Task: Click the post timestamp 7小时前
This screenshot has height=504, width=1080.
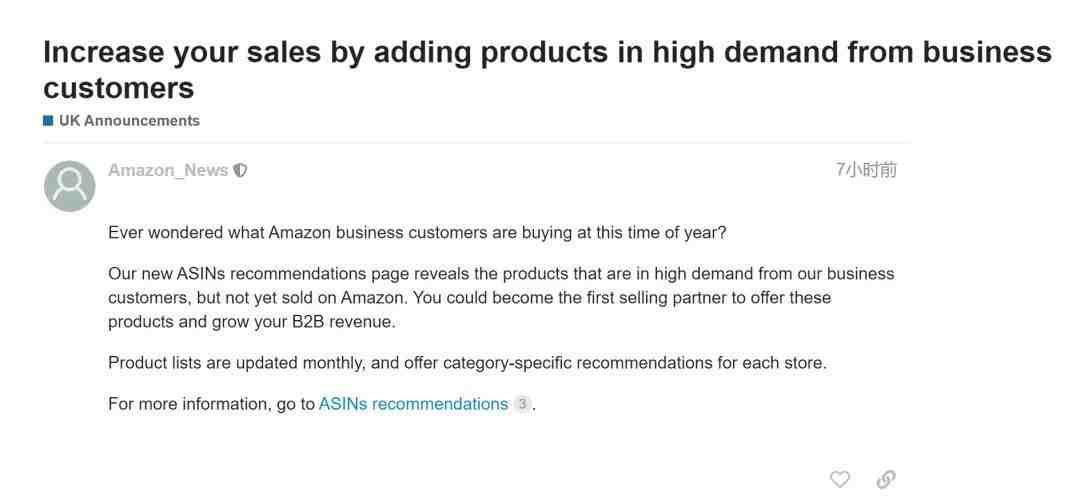Action: point(866,169)
